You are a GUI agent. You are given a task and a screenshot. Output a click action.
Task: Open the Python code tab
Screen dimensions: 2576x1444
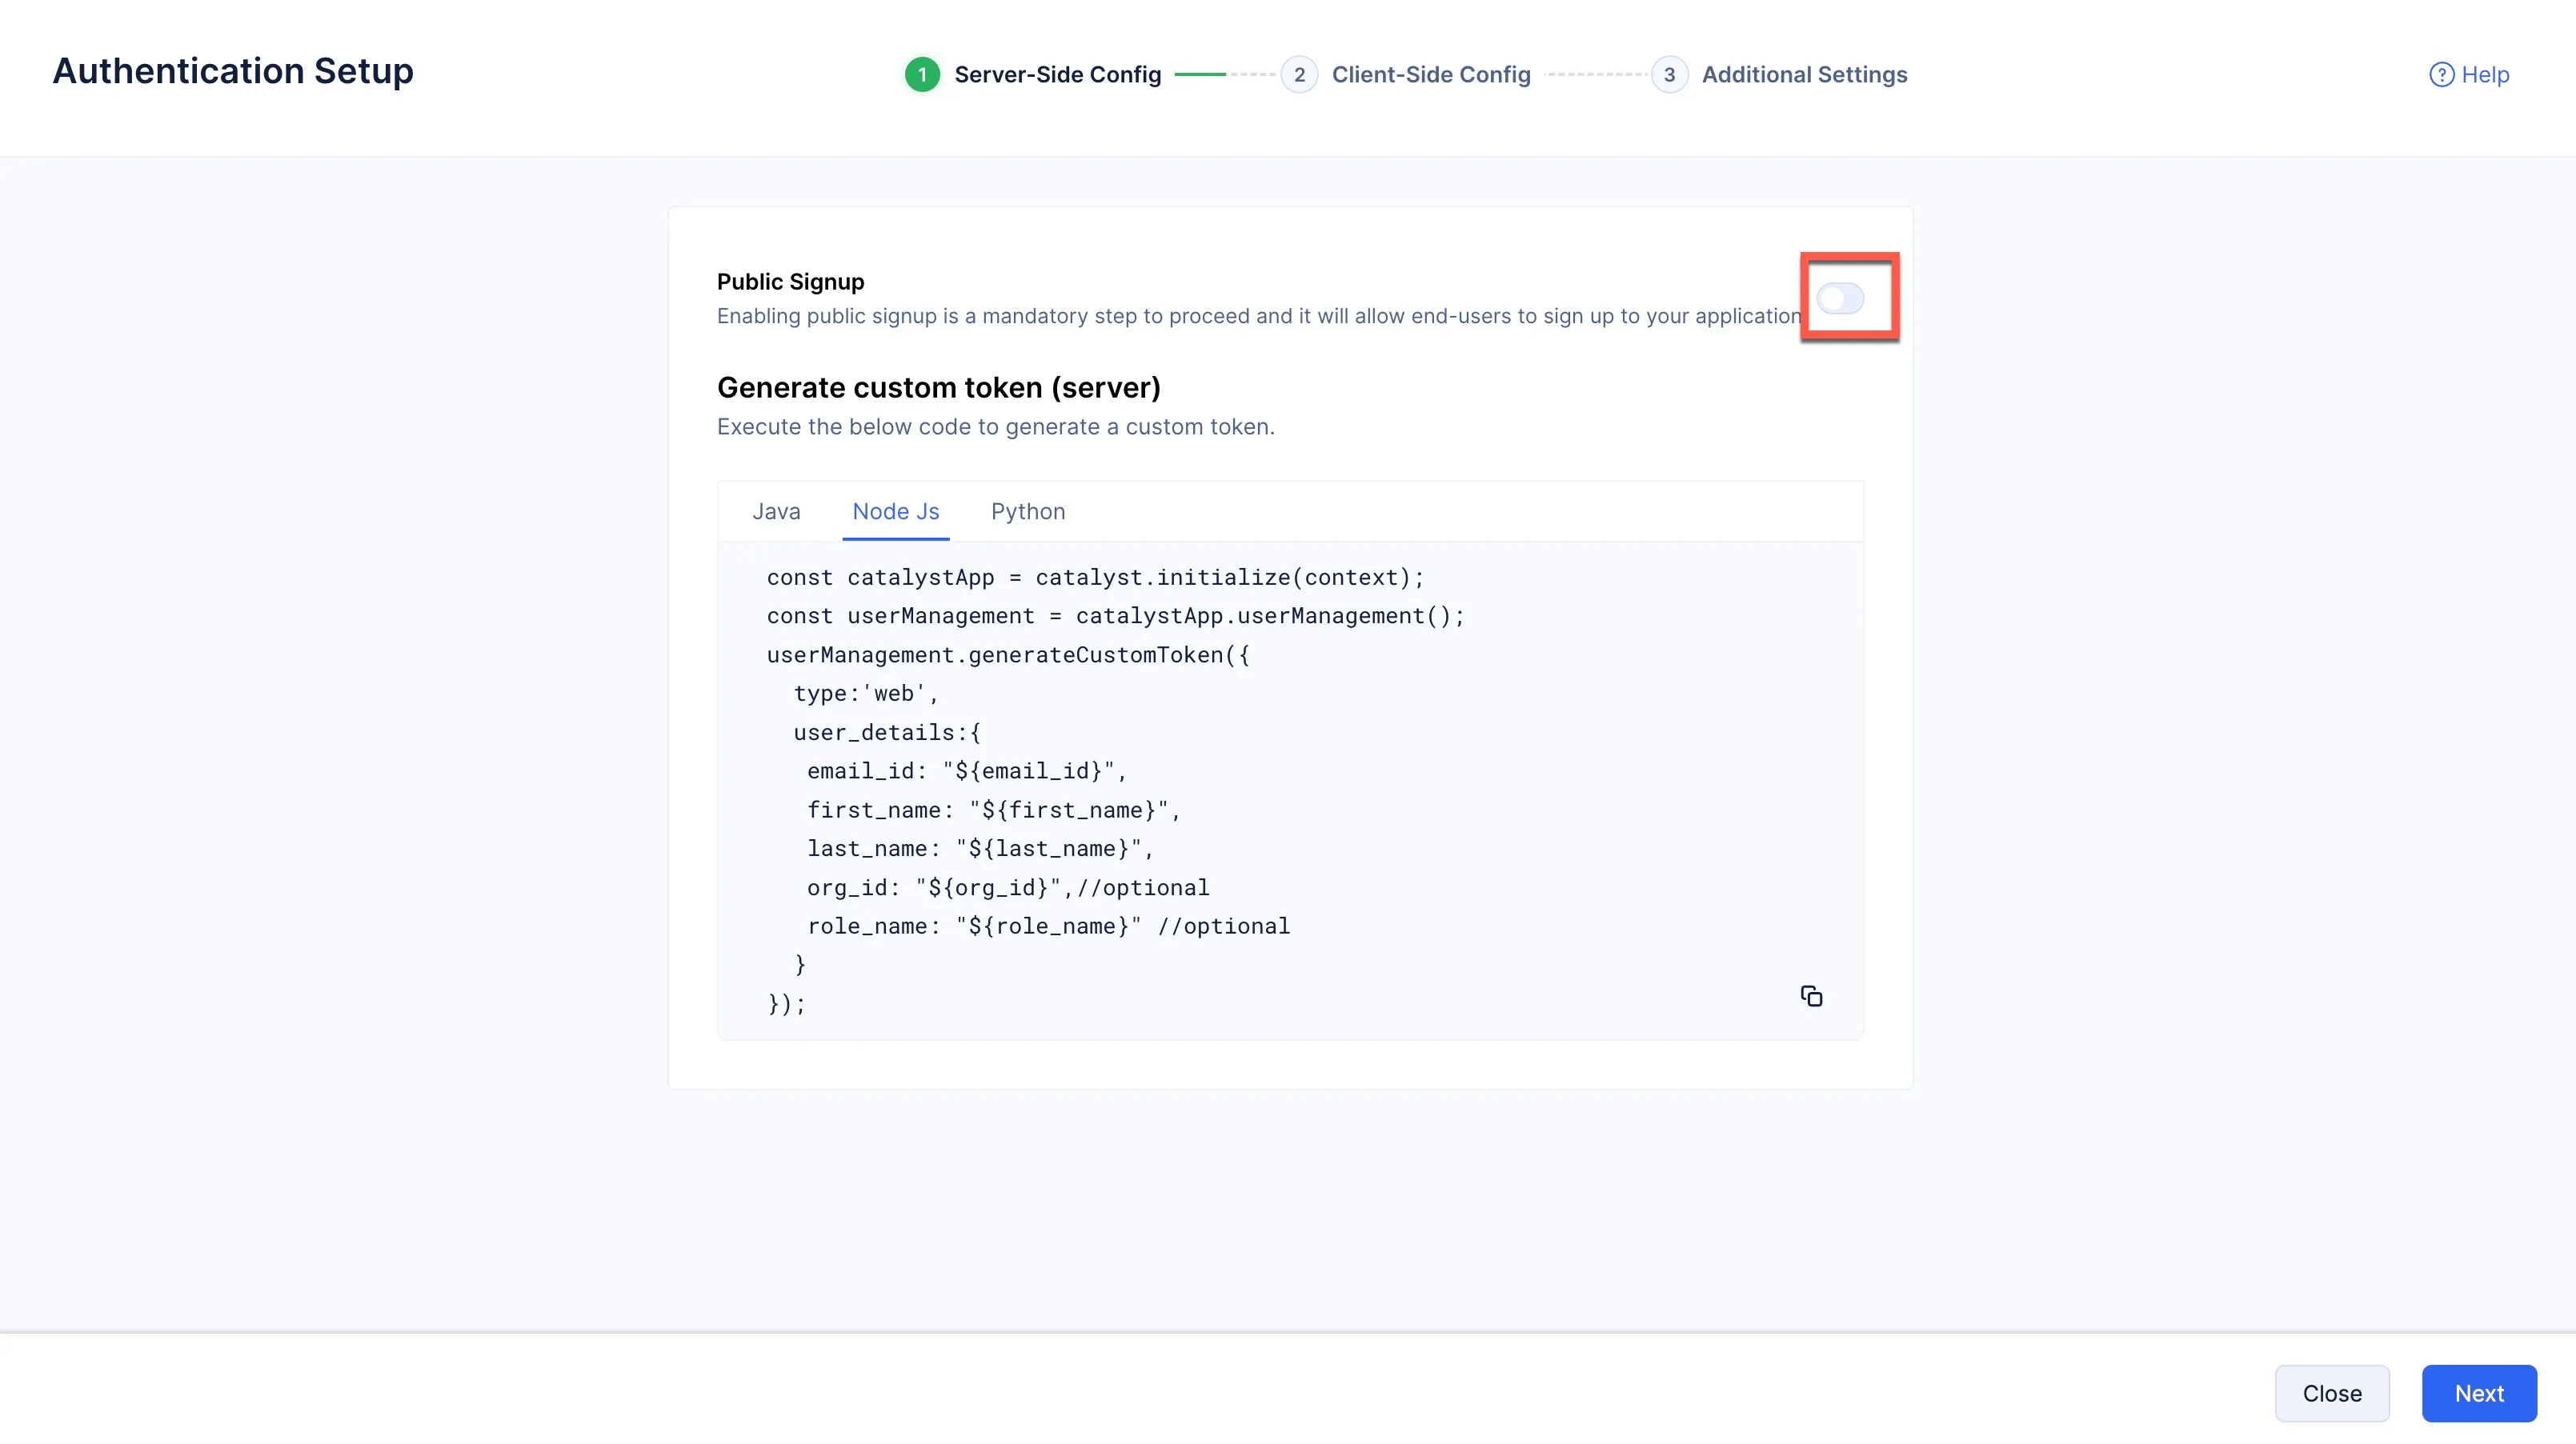1027,512
